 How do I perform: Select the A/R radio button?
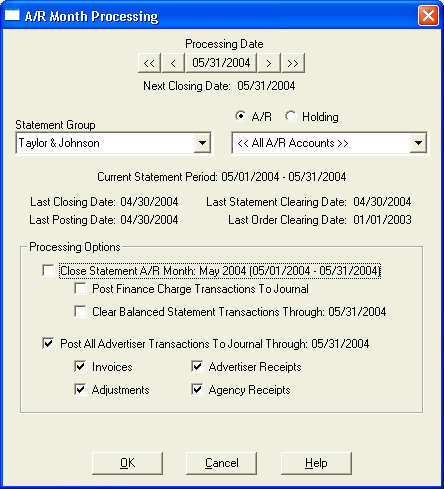click(x=240, y=116)
